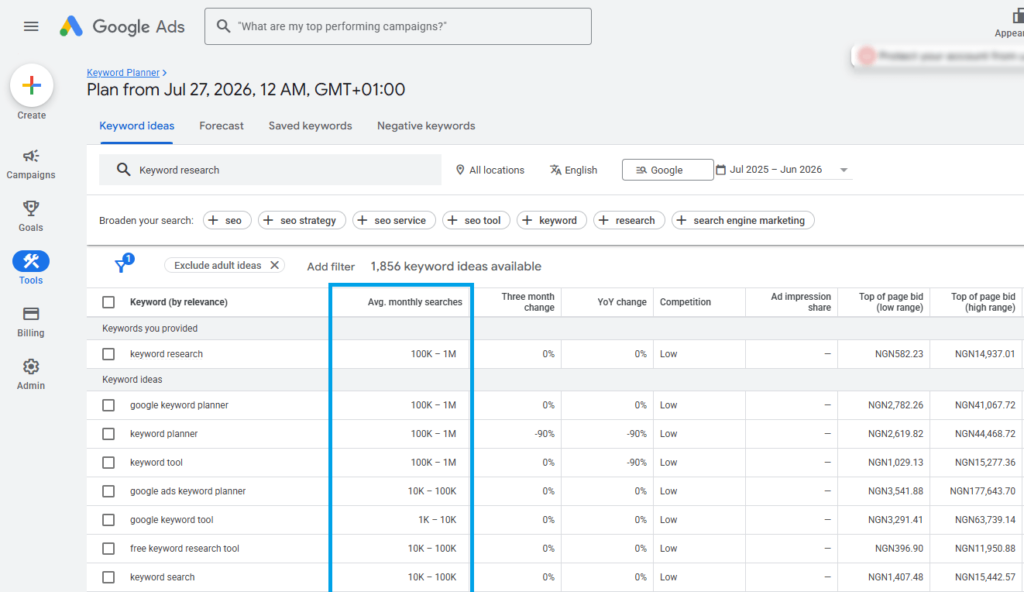Viewport: 1024px width, 592px height.
Task: Check 'google ads keyword planner' row checkbox
Action: coord(108,491)
